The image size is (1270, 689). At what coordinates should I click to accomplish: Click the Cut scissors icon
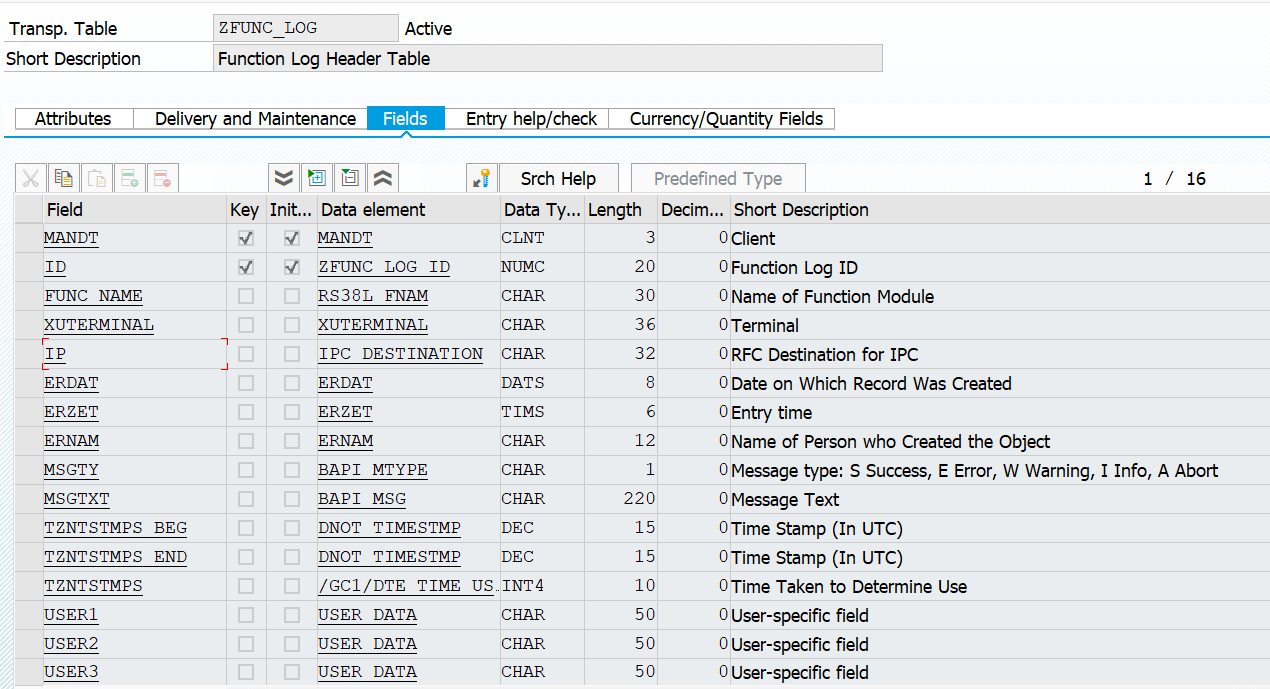tap(30, 179)
